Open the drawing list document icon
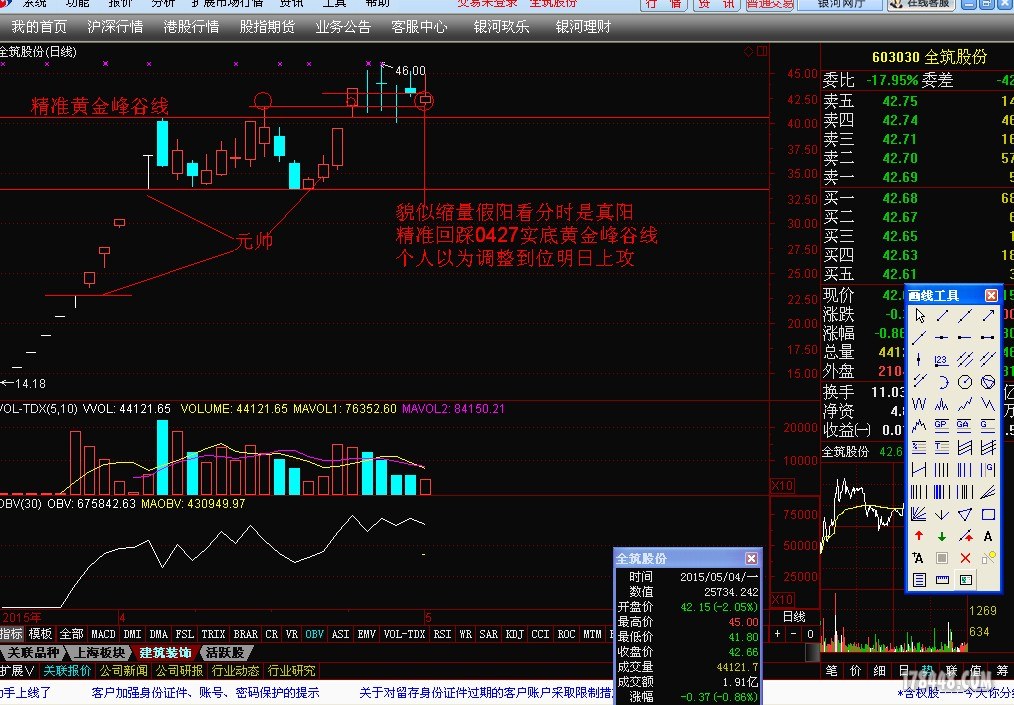Image resolution: width=1014 pixels, height=705 pixels. click(919, 580)
